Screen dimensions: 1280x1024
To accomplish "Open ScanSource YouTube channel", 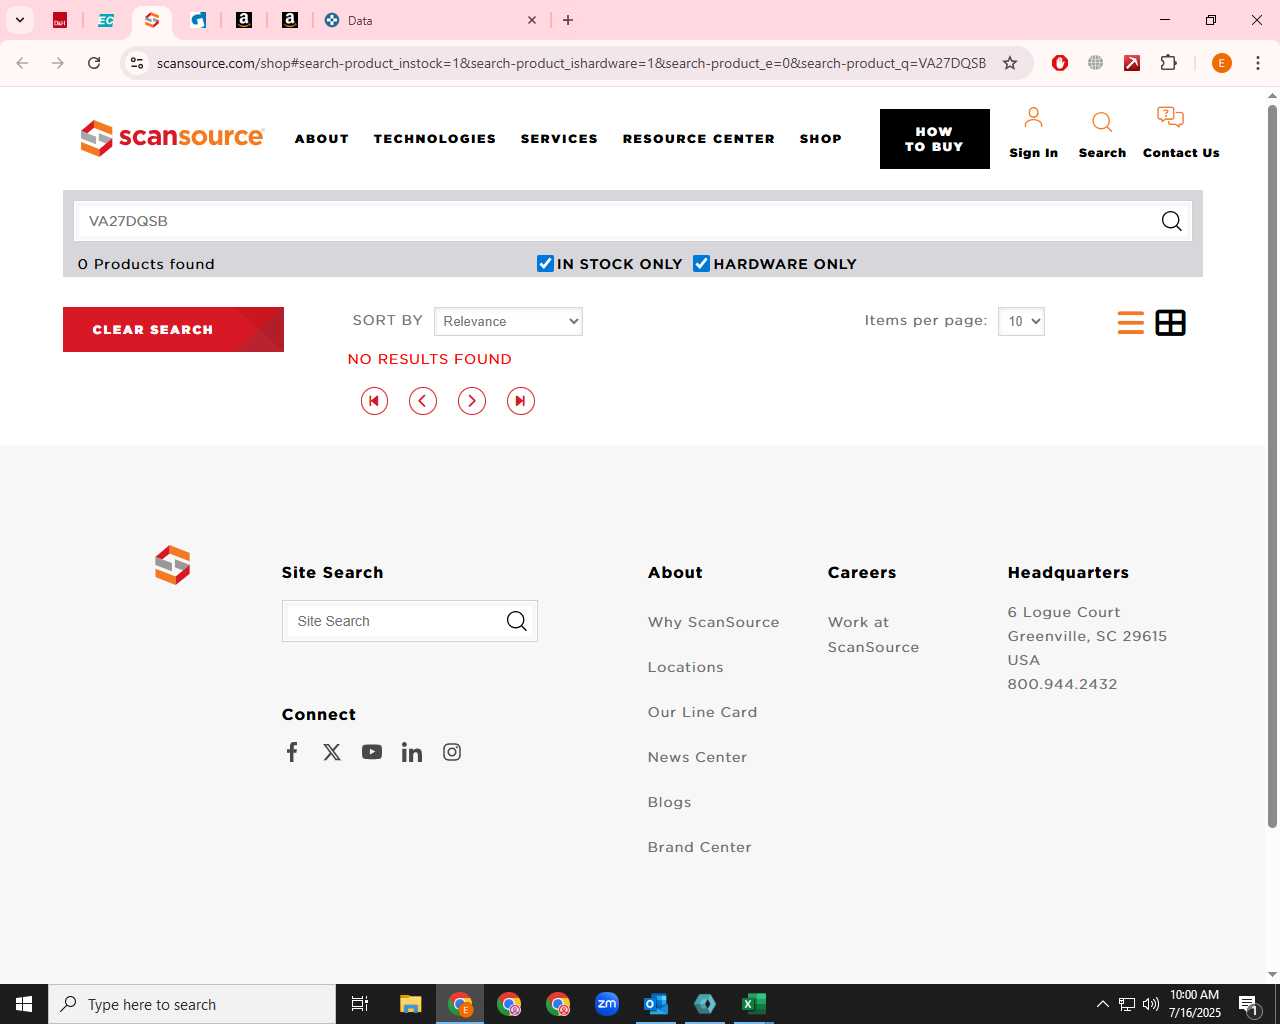I will pyautogui.click(x=372, y=752).
